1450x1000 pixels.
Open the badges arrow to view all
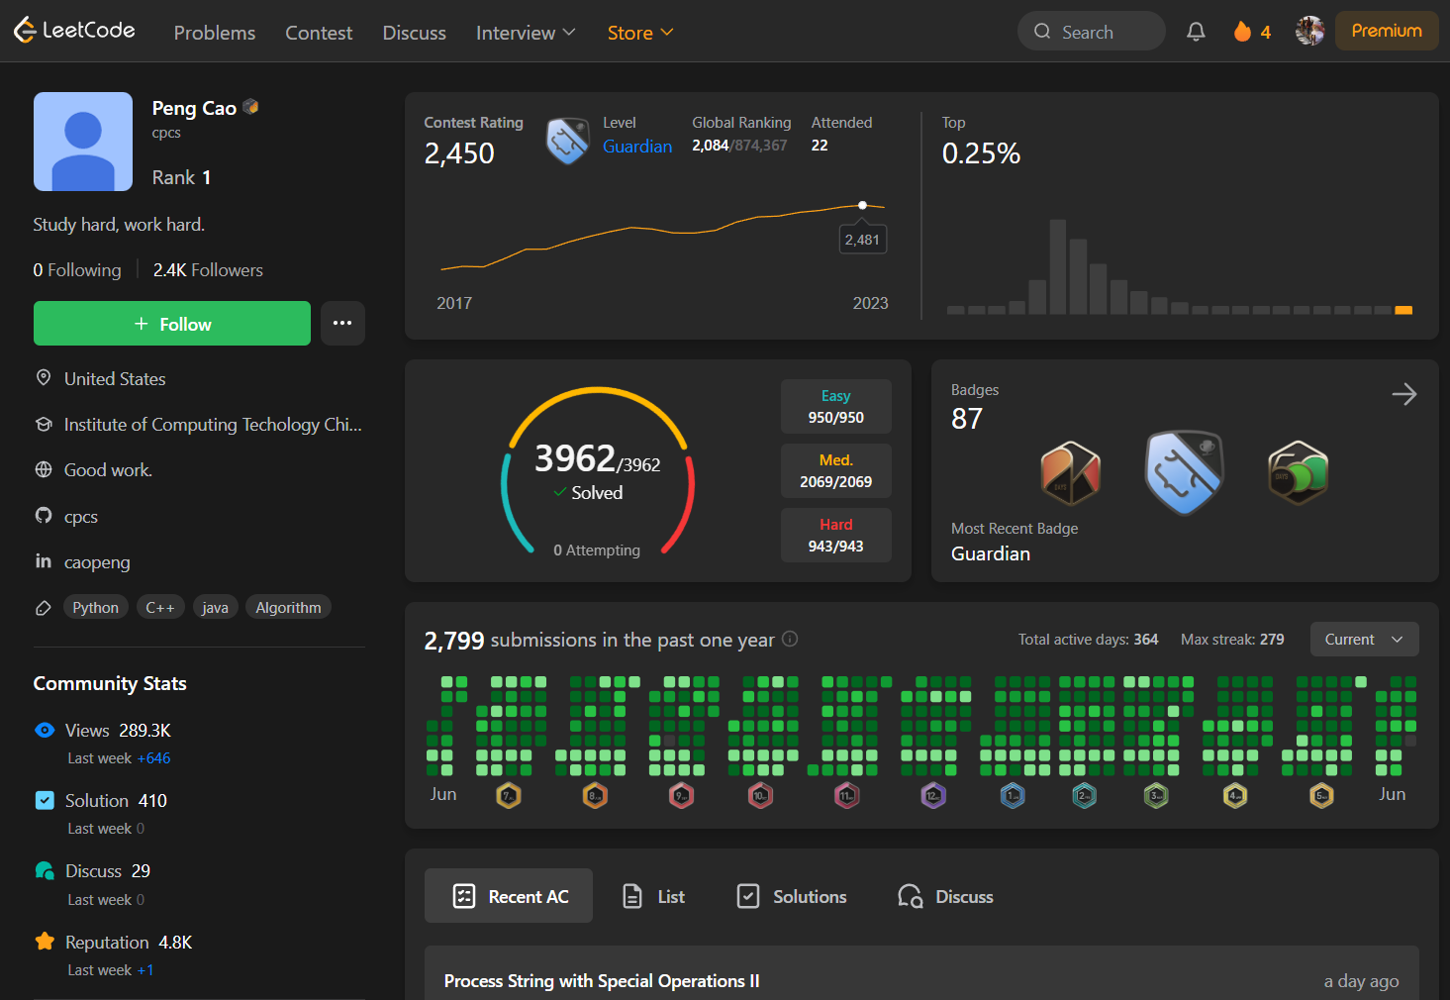click(1404, 394)
